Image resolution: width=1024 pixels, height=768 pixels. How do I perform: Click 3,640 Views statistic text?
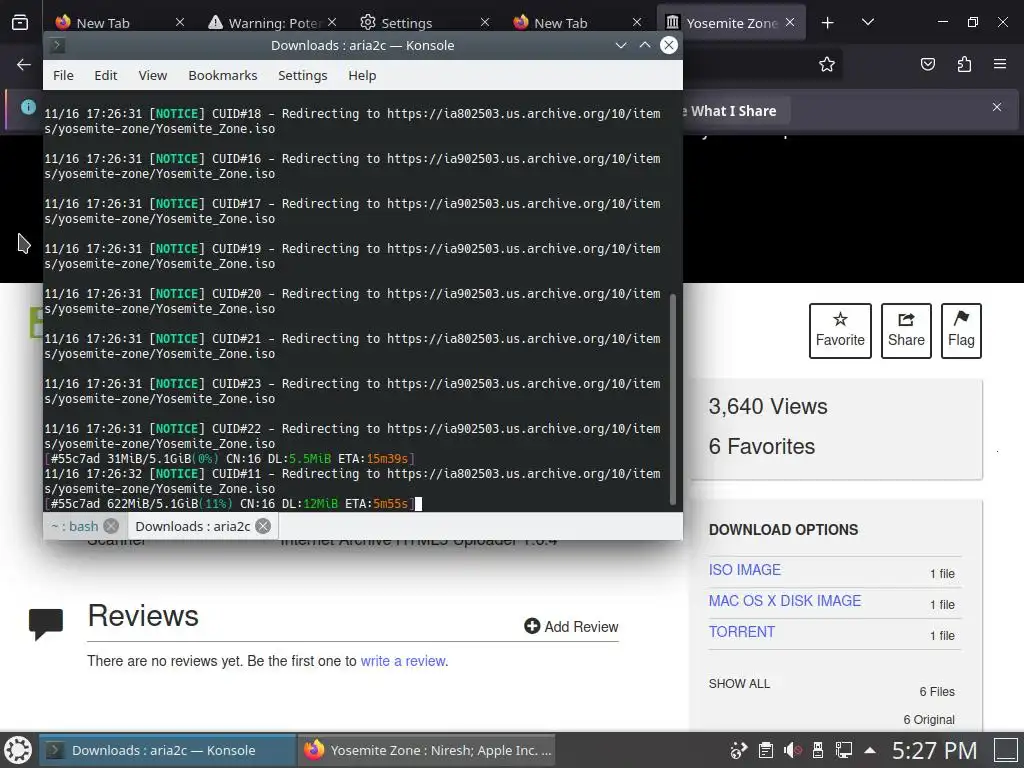768,406
